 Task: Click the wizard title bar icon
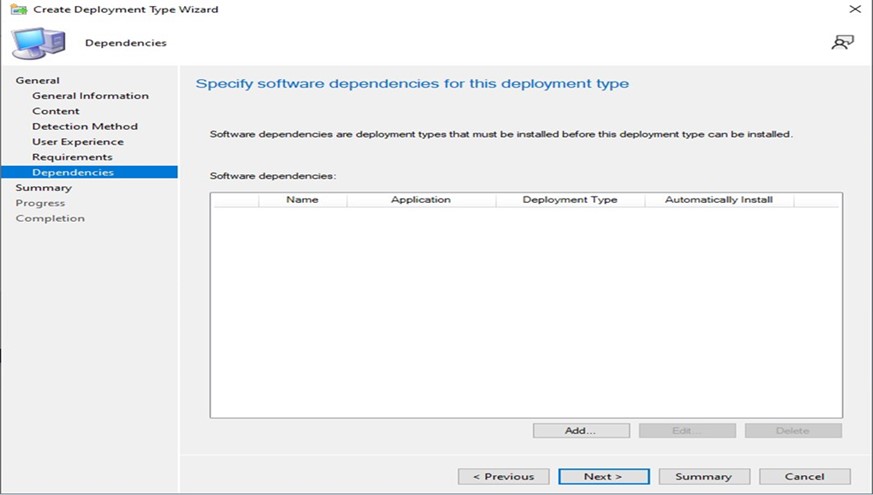(18, 9)
